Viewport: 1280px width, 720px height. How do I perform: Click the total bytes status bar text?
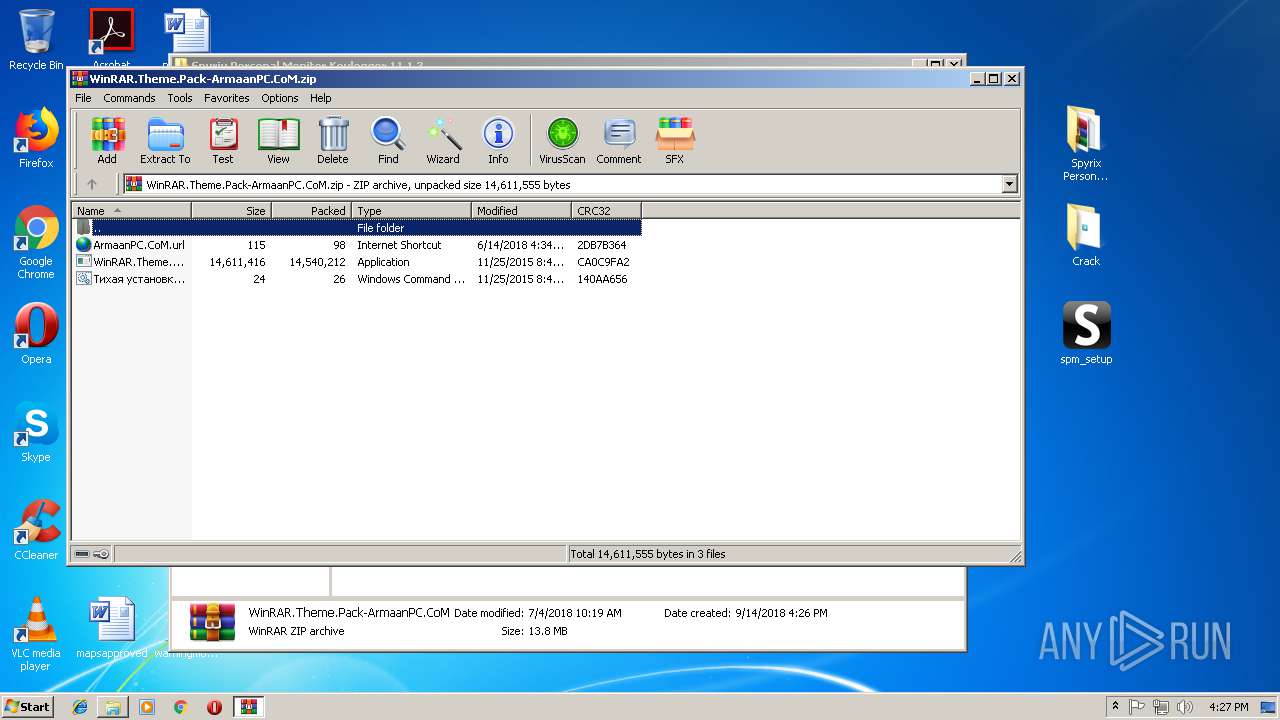(647, 554)
